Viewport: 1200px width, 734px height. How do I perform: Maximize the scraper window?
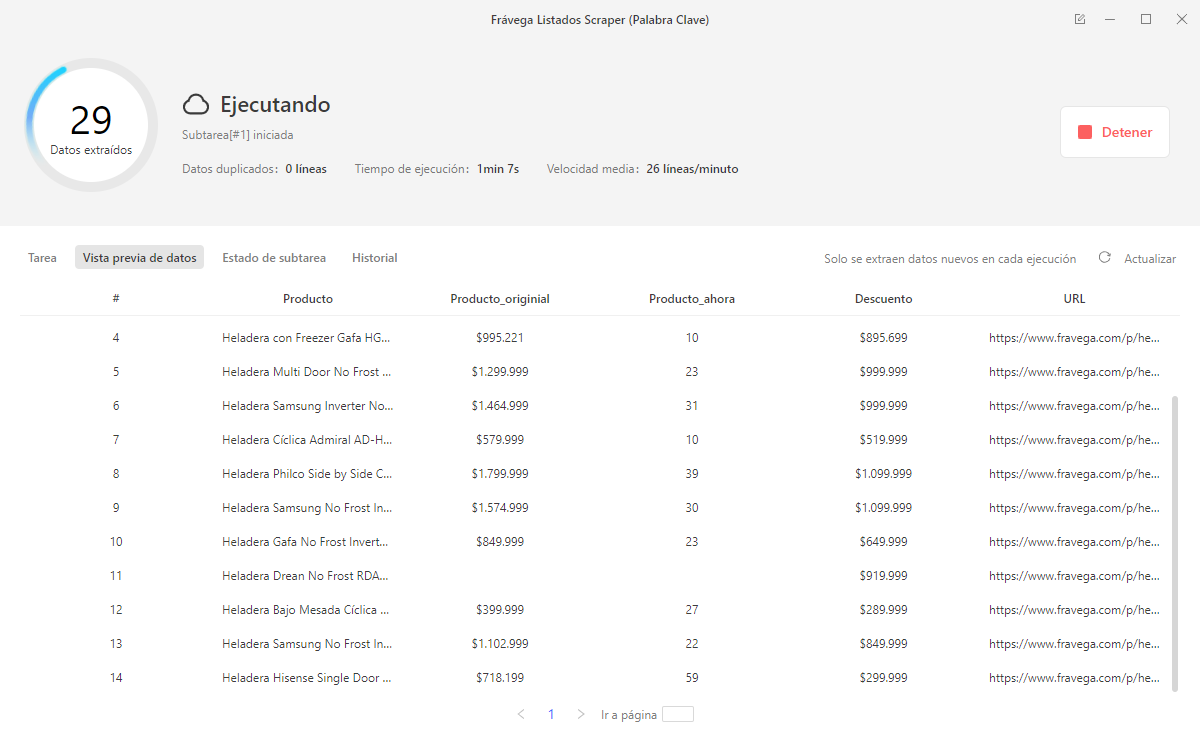point(1146,20)
